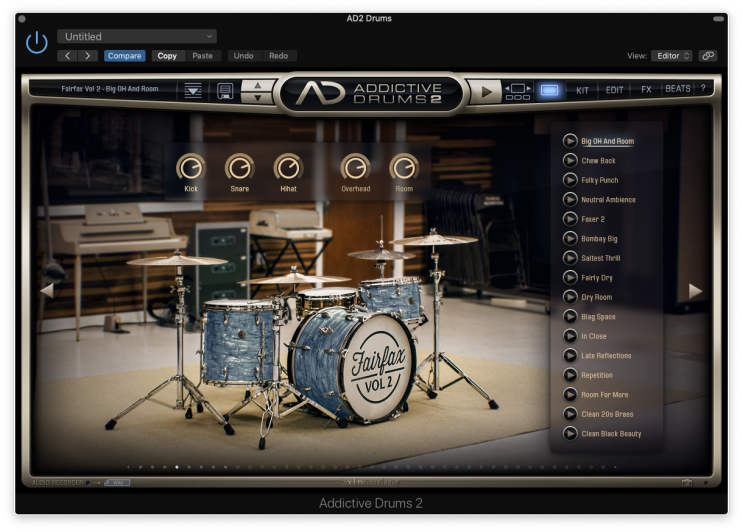743x532 pixels.
Task: Go to previous kit with left arrow
Action: (x=46, y=290)
